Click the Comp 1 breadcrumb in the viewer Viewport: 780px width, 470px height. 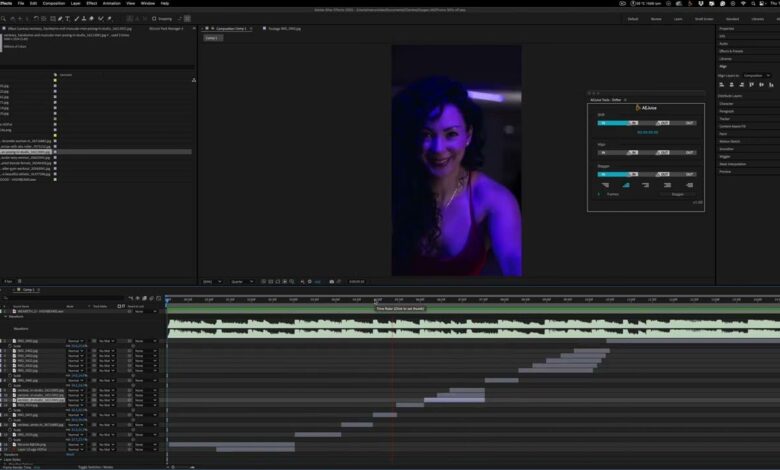coord(211,38)
